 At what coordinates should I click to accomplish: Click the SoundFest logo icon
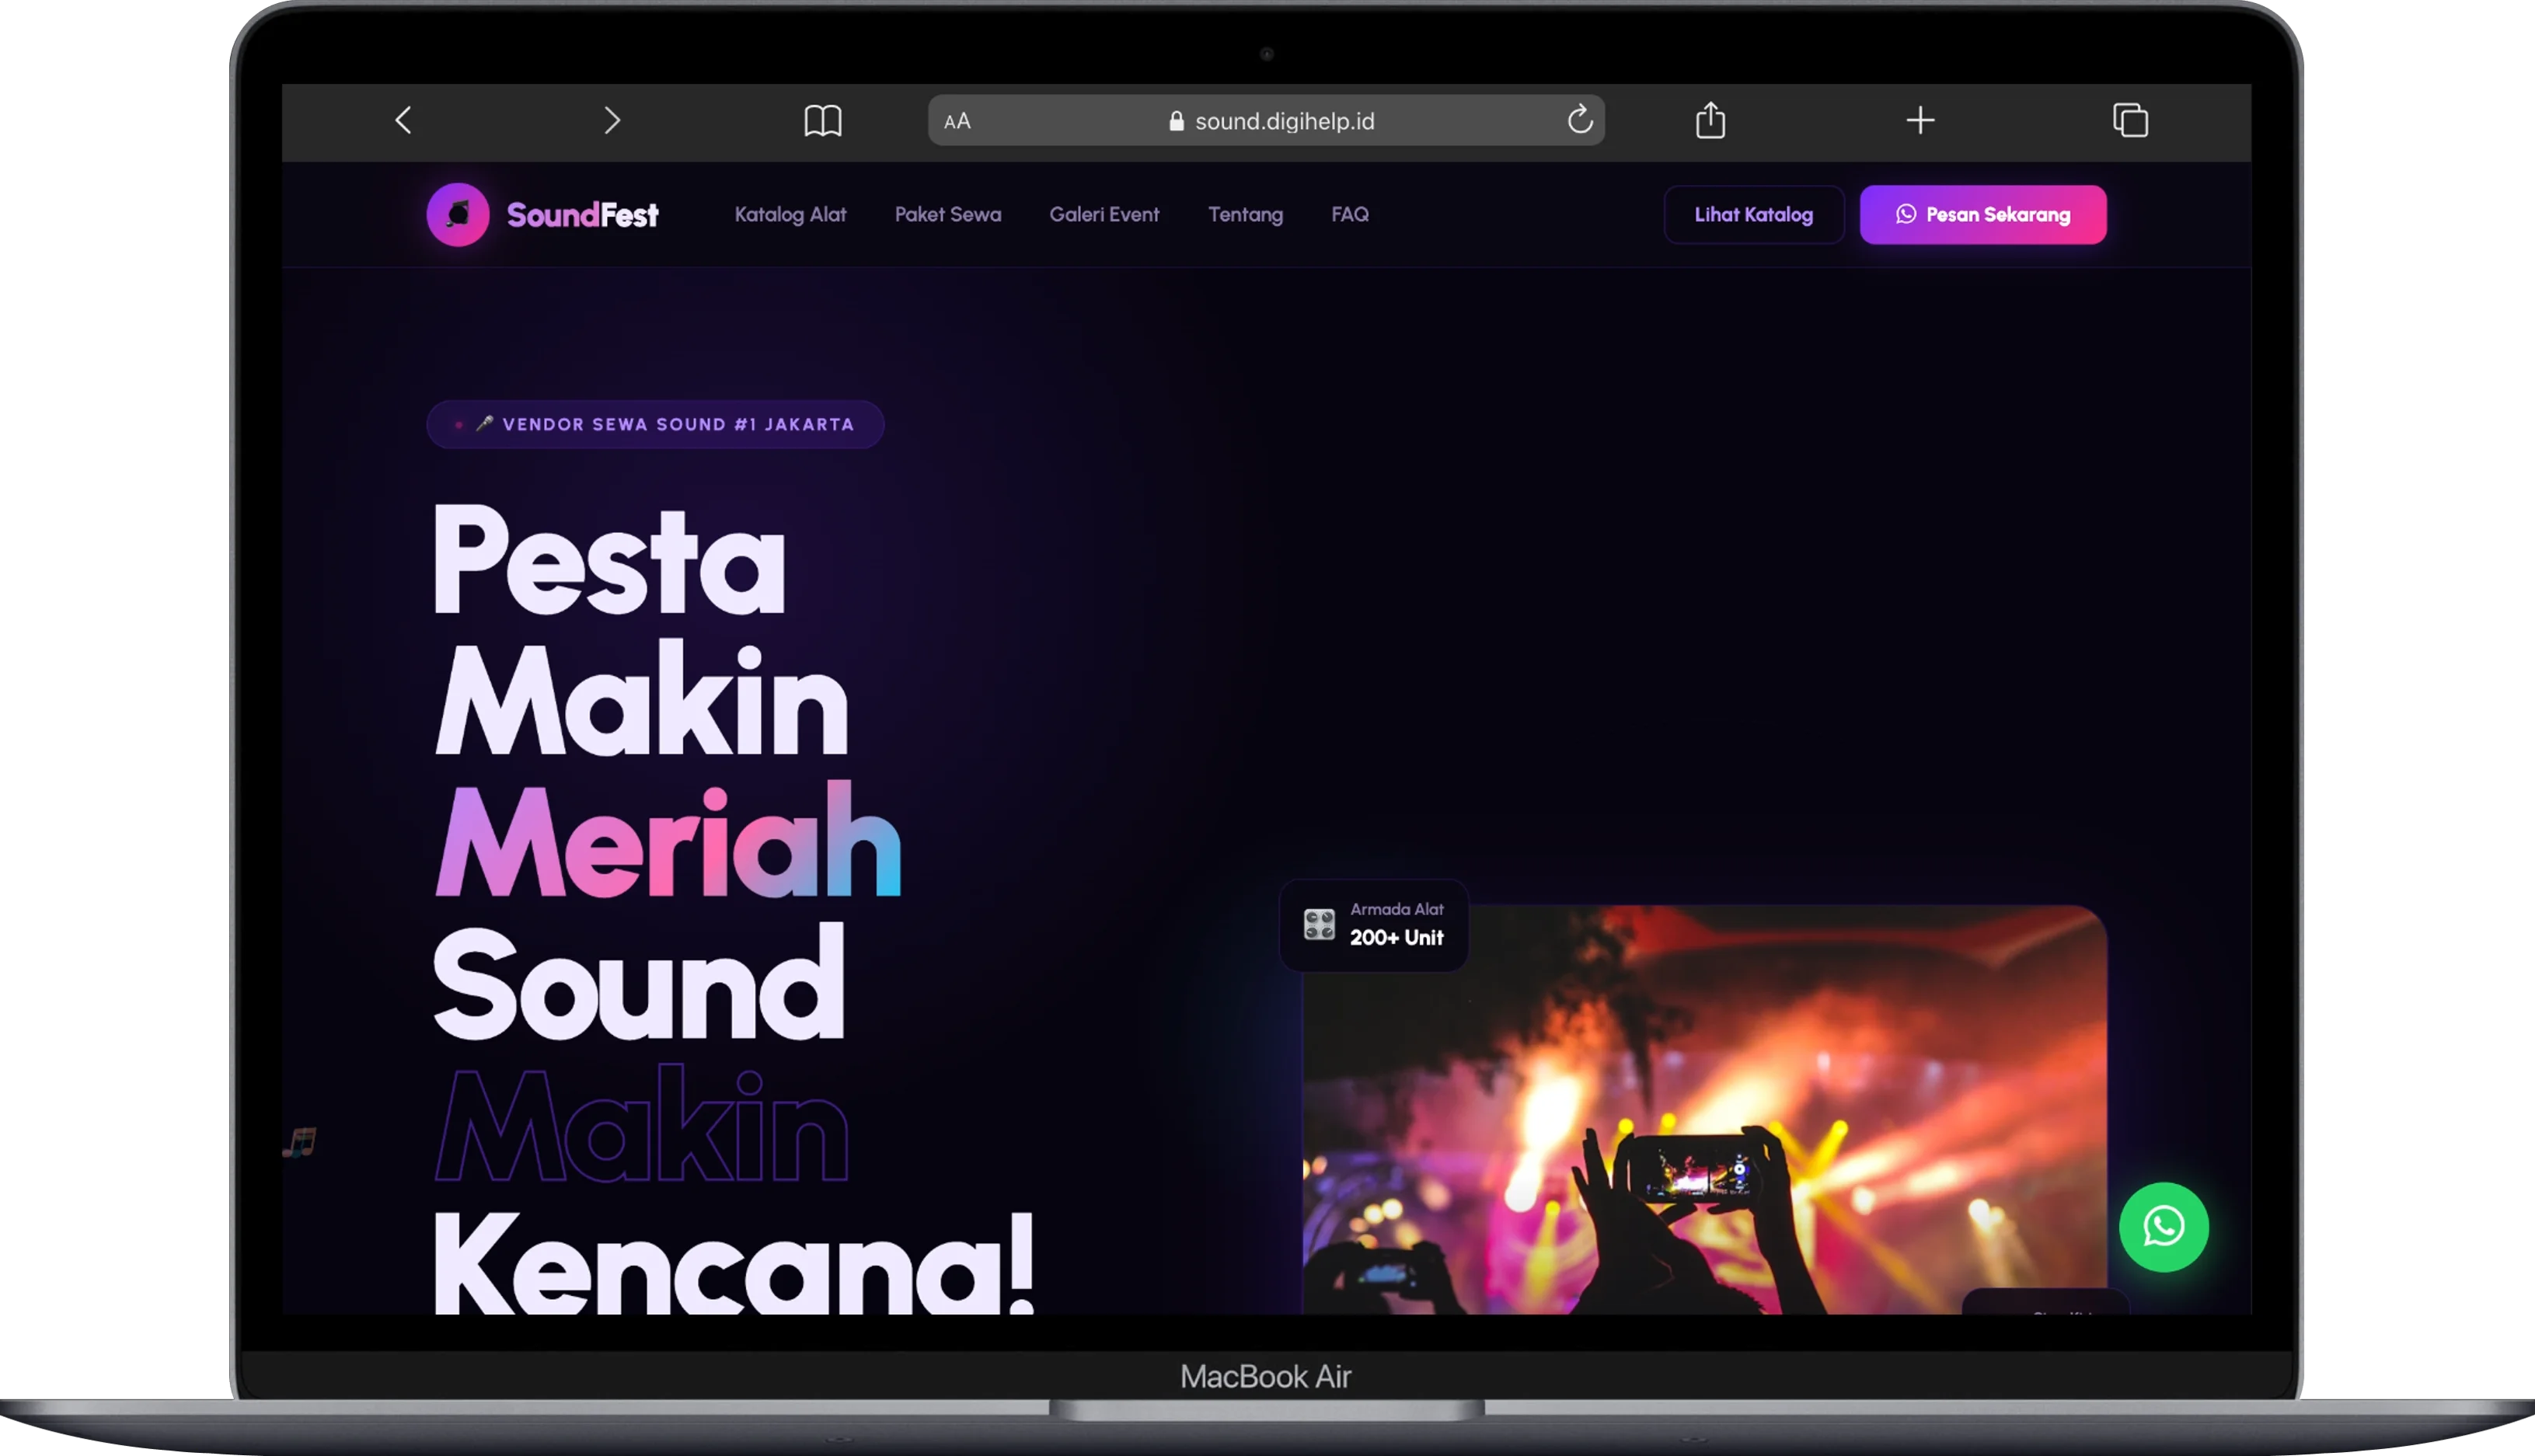tap(458, 214)
